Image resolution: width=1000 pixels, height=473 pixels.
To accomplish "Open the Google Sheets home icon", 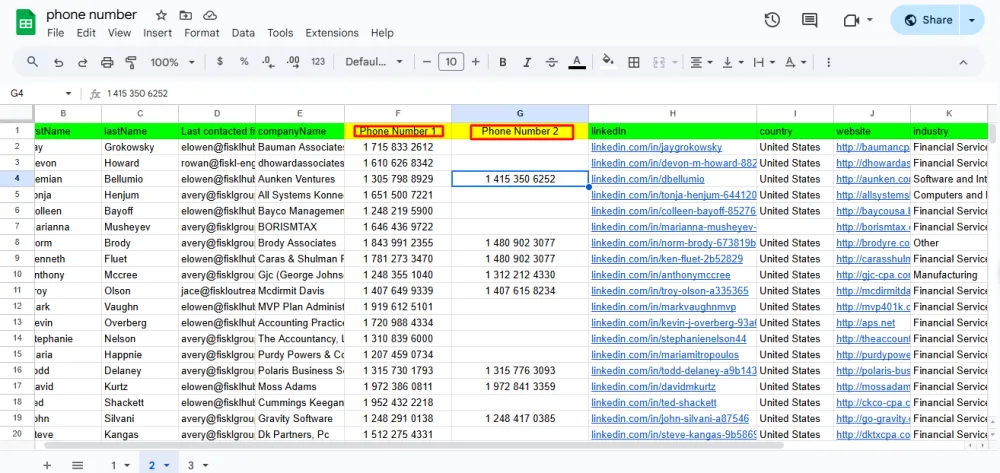I will [26, 23].
